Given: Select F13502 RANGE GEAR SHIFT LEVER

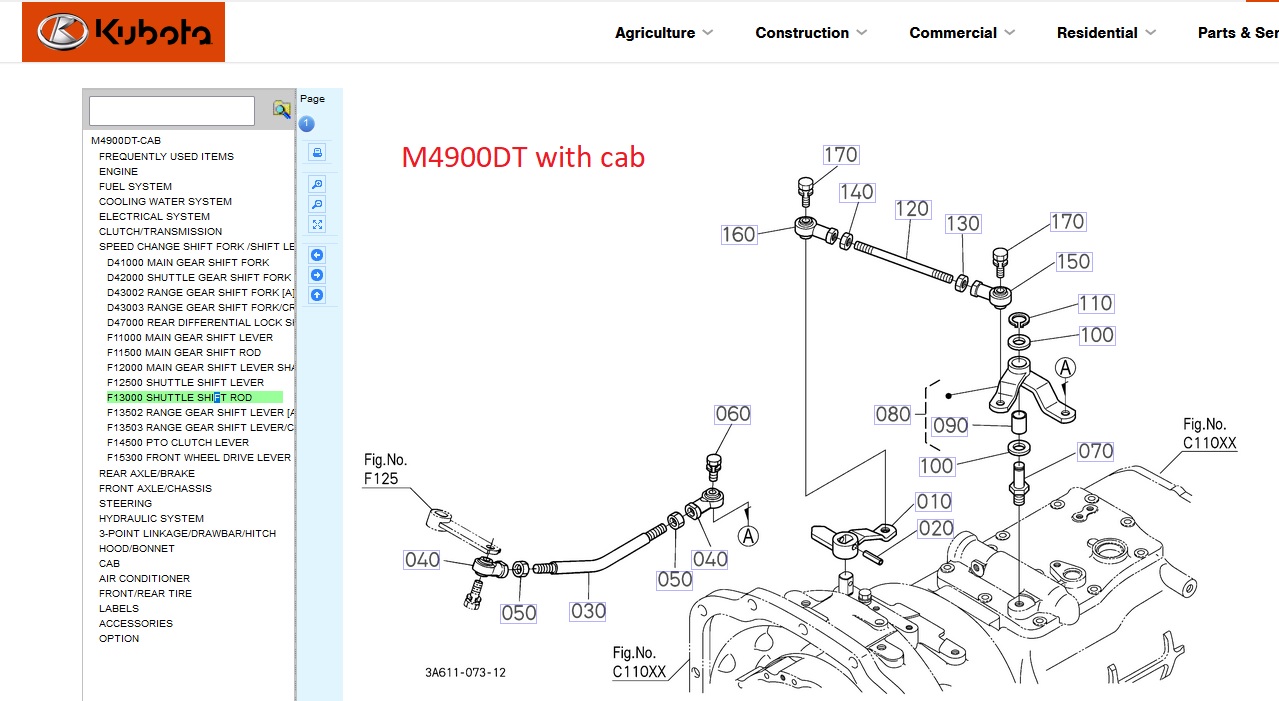Looking at the screenshot, I should [x=200, y=412].
